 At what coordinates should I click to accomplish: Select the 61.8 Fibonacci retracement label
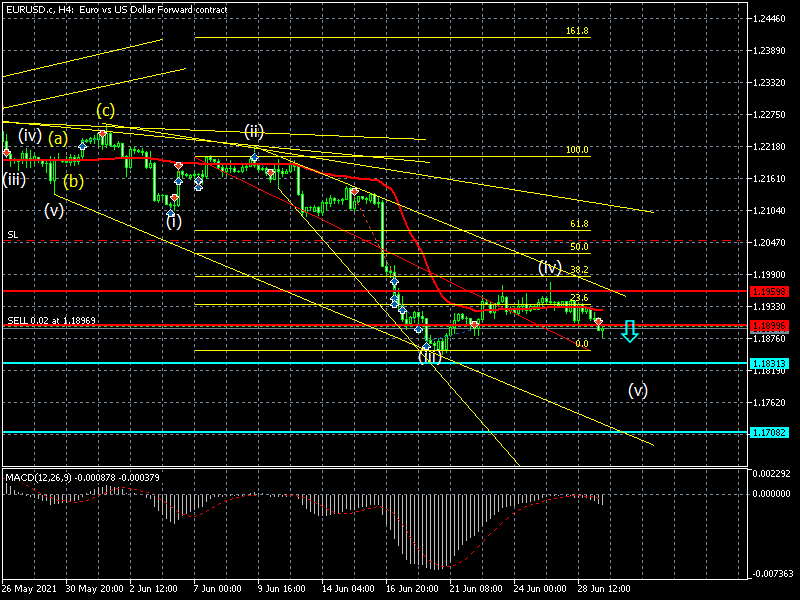(x=580, y=224)
